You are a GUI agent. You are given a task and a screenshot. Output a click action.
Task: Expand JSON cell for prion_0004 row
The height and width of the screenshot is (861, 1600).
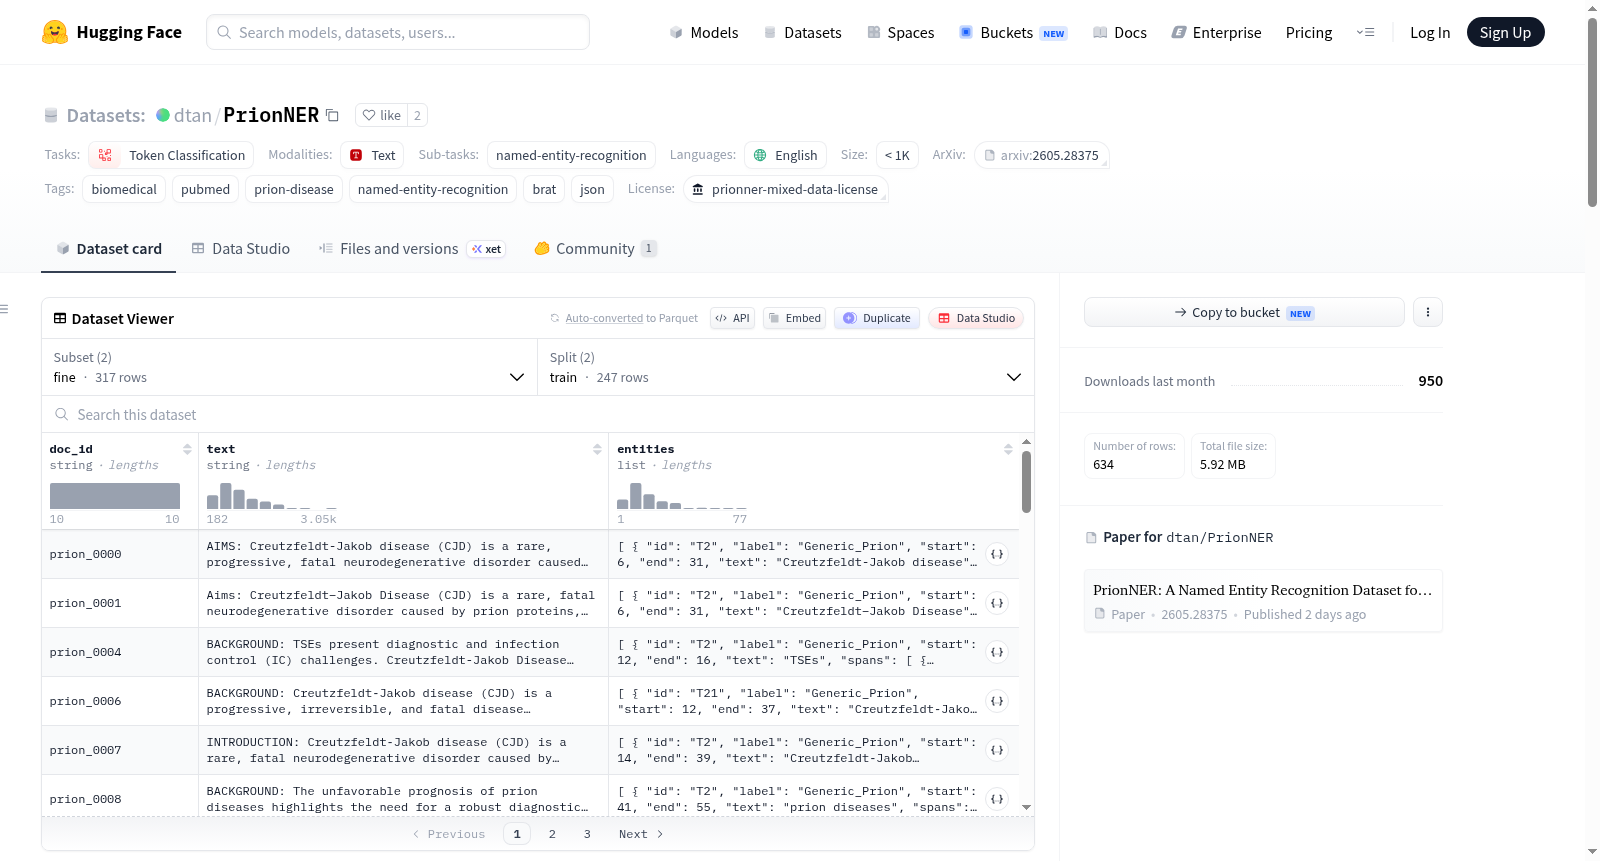click(x=997, y=652)
